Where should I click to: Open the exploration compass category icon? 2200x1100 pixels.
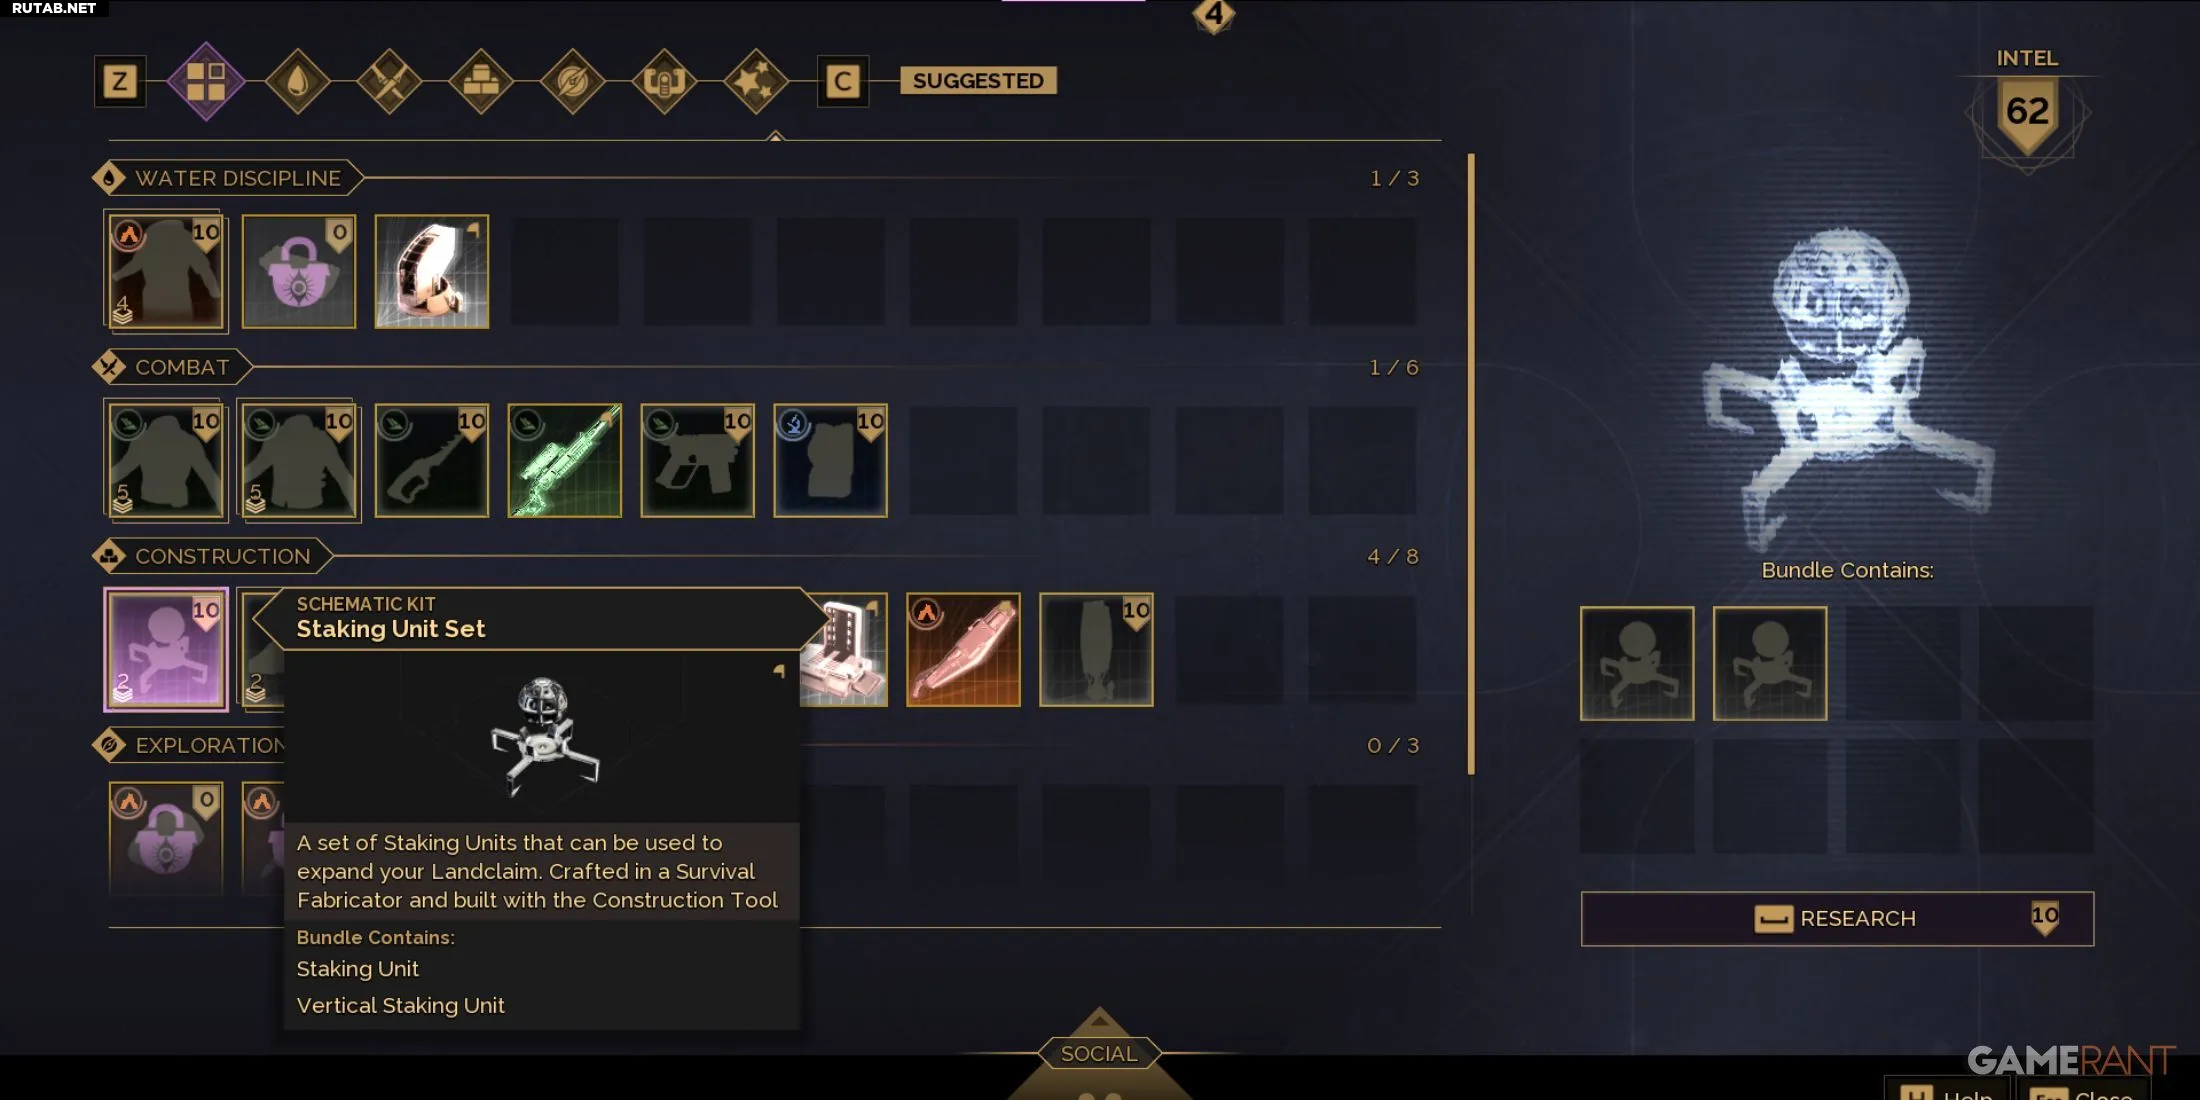573,81
